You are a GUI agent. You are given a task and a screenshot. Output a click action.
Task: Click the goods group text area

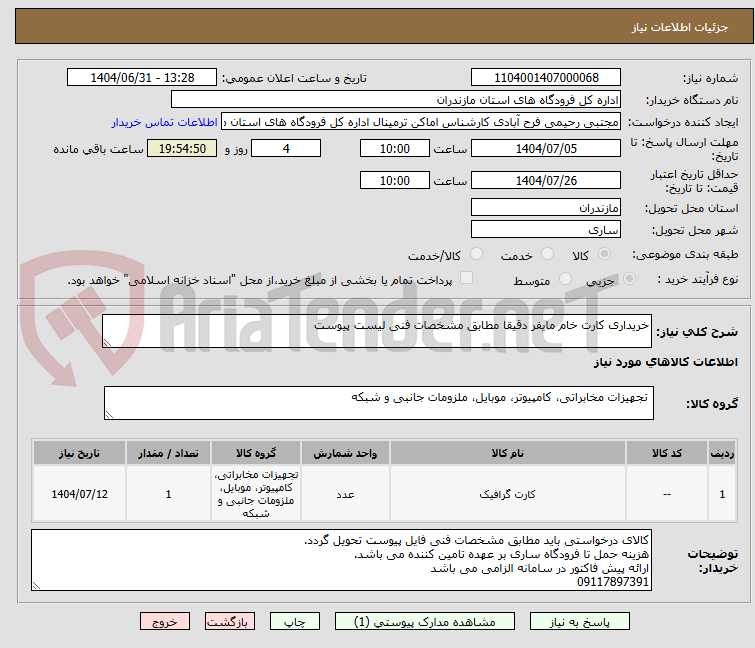tap(378, 403)
